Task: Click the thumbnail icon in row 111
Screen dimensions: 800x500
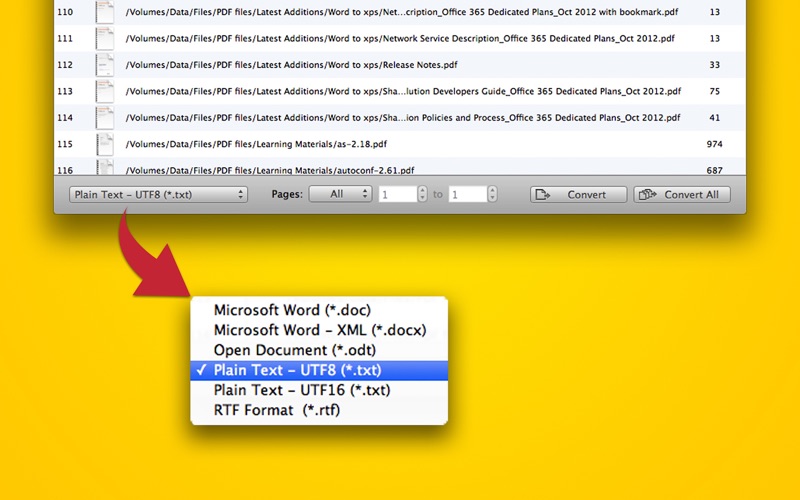Action: tap(105, 38)
